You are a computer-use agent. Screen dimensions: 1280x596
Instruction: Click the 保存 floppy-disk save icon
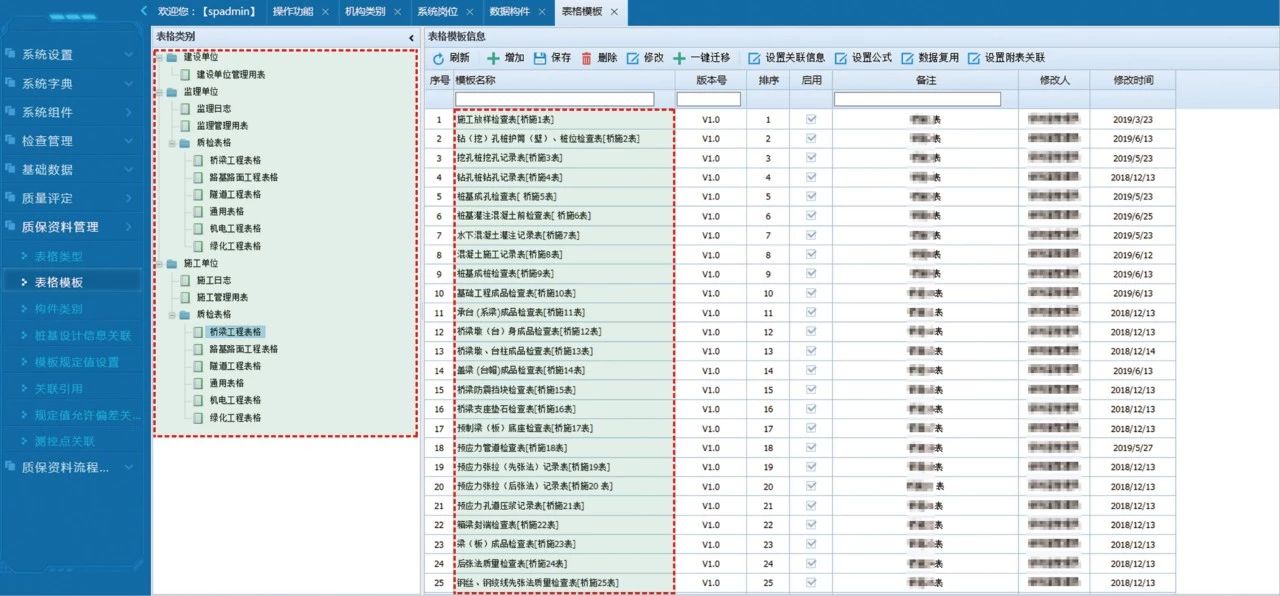(540, 58)
